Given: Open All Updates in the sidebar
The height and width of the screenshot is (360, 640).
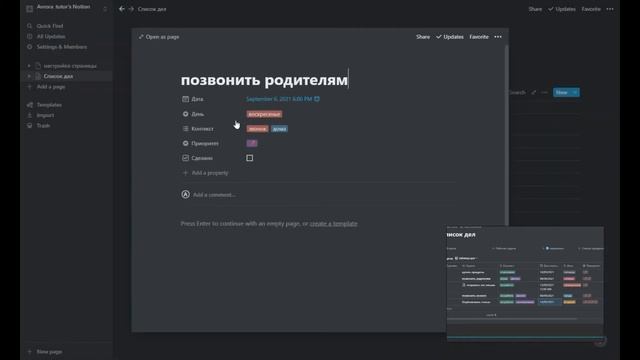Looking at the screenshot, I should [51, 36].
